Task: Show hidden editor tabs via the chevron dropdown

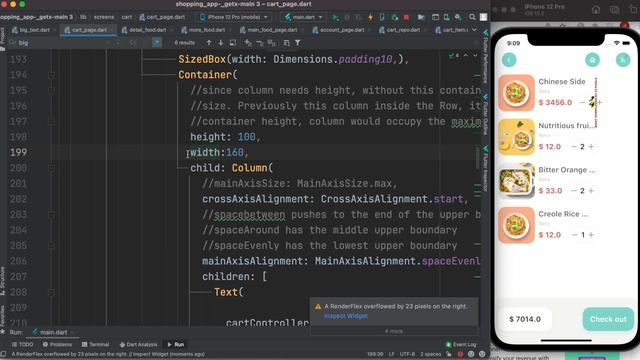Action: (474, 30)
